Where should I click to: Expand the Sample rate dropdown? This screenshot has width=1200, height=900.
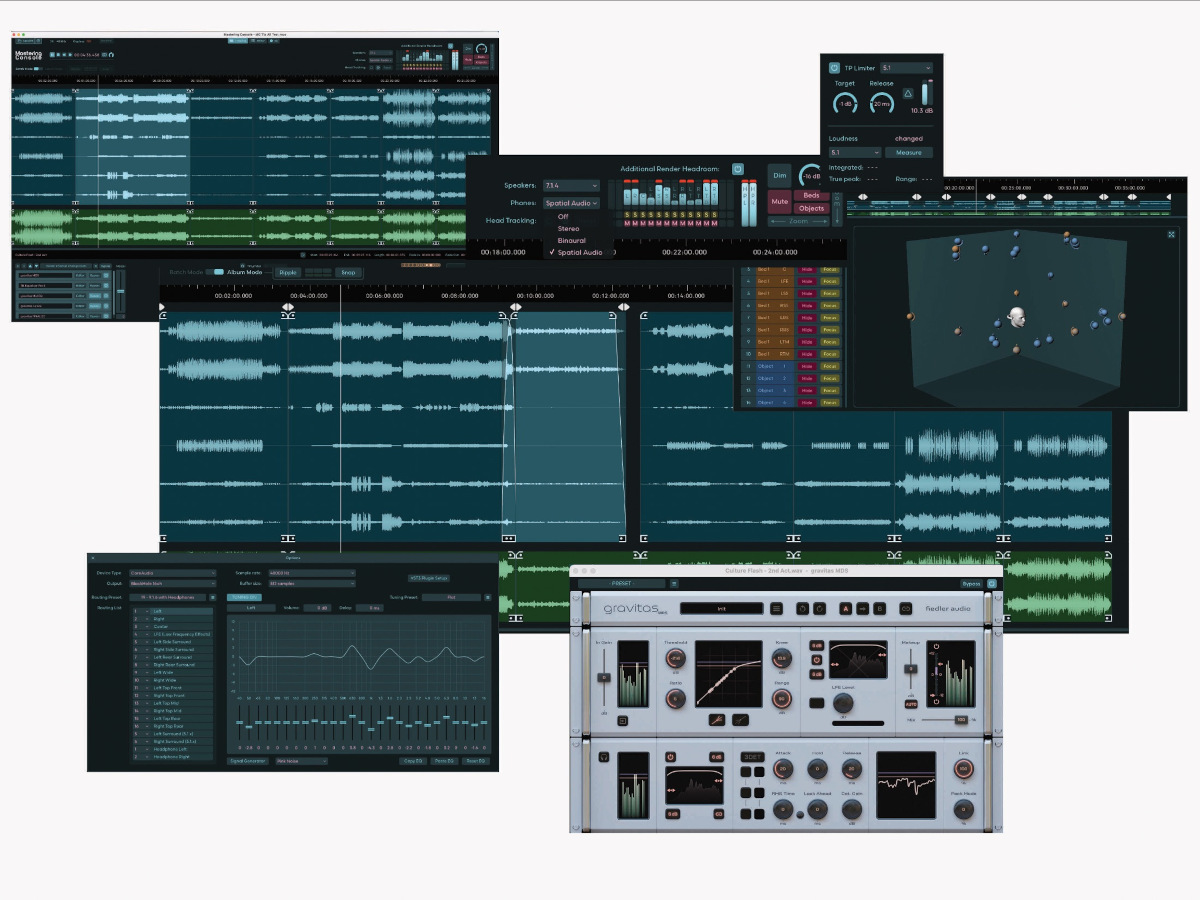click(x=311, y=573)
